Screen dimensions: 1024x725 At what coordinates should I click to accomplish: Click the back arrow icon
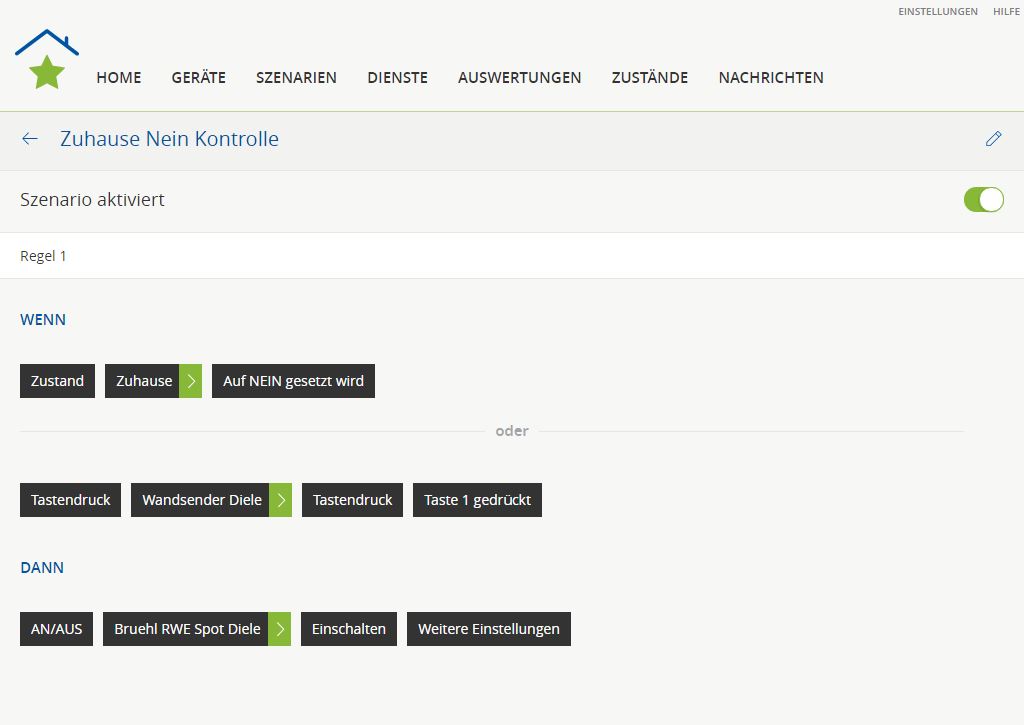(30, 139)
